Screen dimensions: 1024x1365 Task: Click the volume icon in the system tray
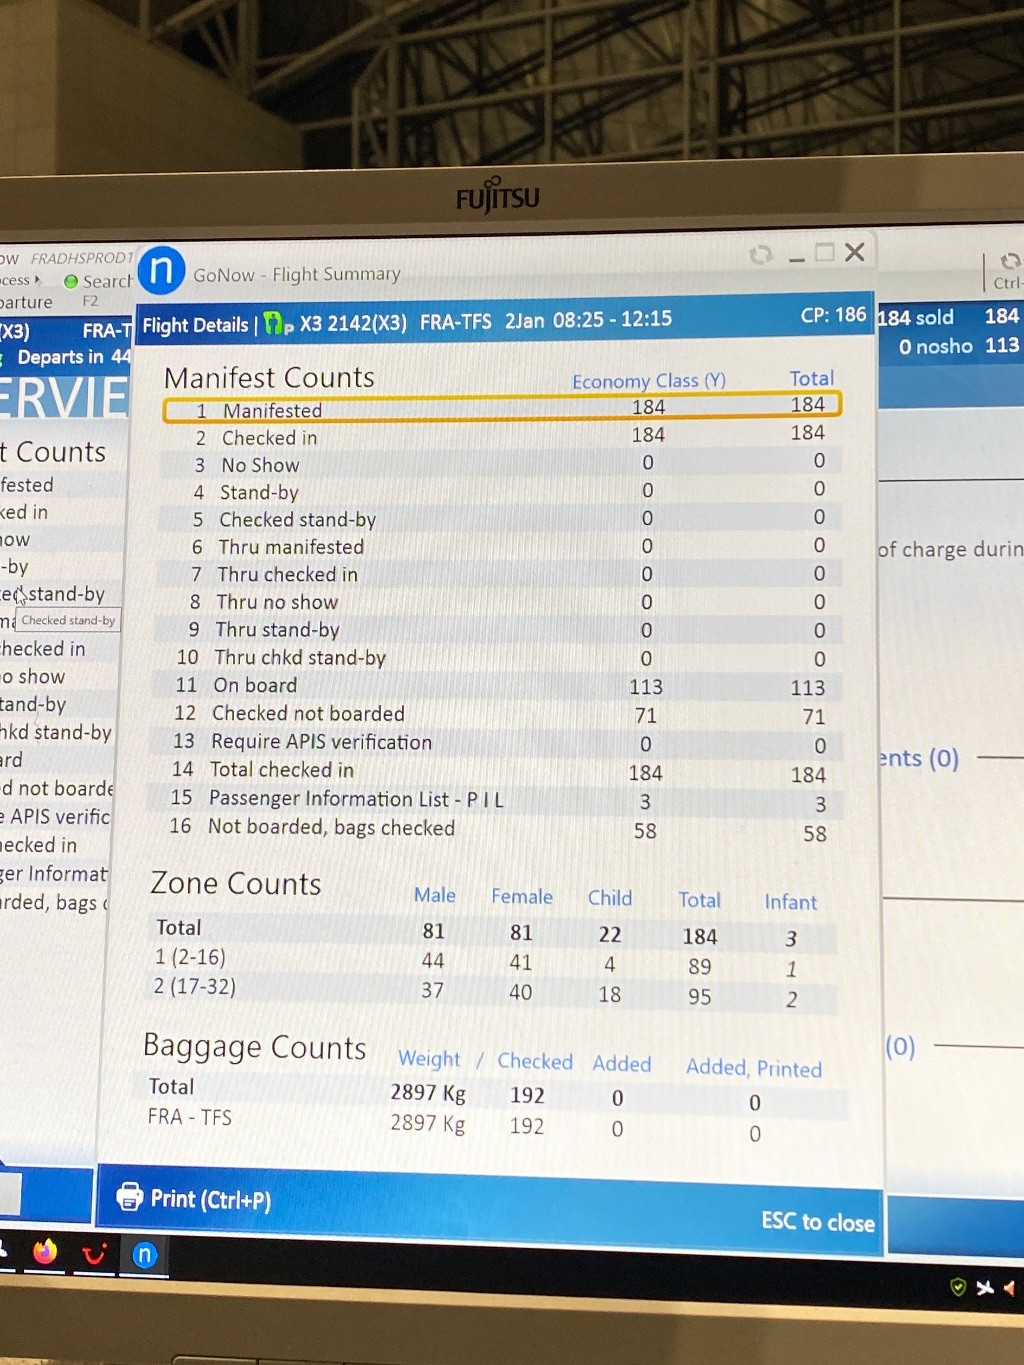1009,1288
